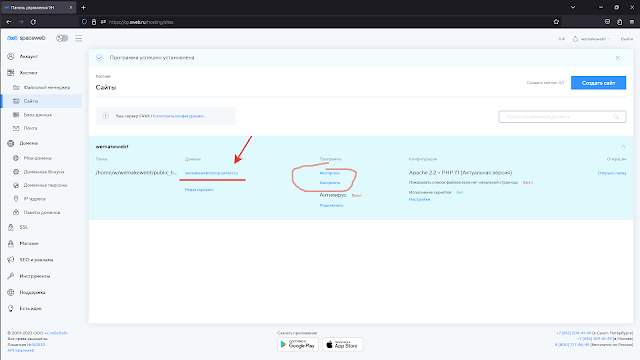Click the St. Petersburg phone number

pos(573,333)
